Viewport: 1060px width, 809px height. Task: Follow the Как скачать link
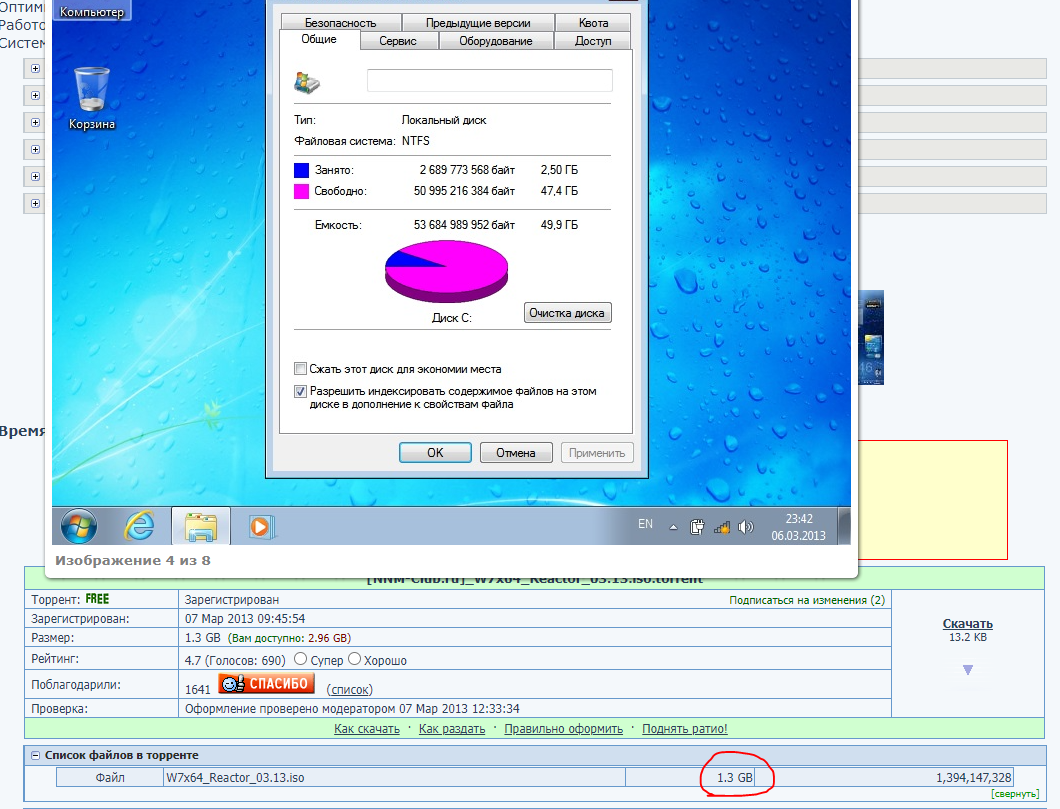367,729
